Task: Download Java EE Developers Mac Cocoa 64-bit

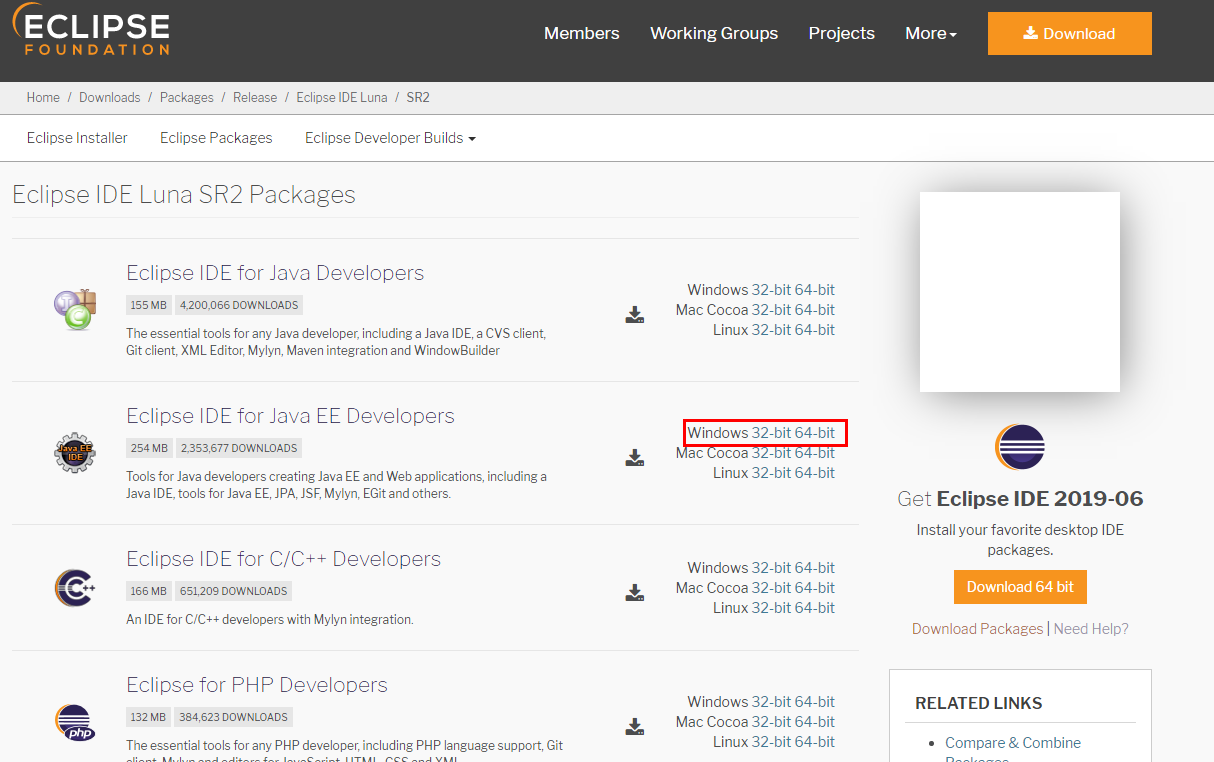Action: (x=815, y=453)
